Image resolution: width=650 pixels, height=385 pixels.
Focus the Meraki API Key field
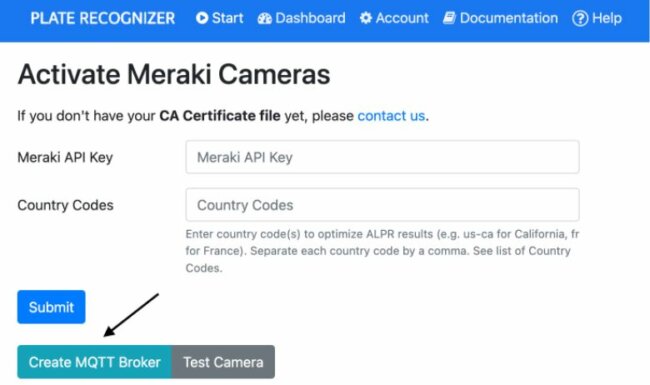[x=382, y=157]
